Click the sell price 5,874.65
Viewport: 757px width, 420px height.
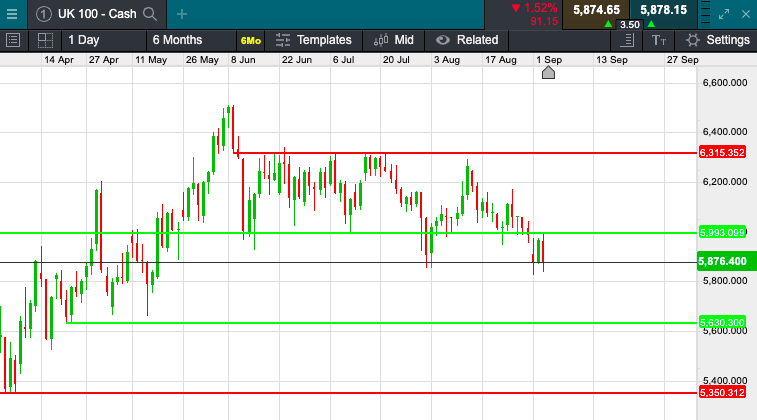596,10
